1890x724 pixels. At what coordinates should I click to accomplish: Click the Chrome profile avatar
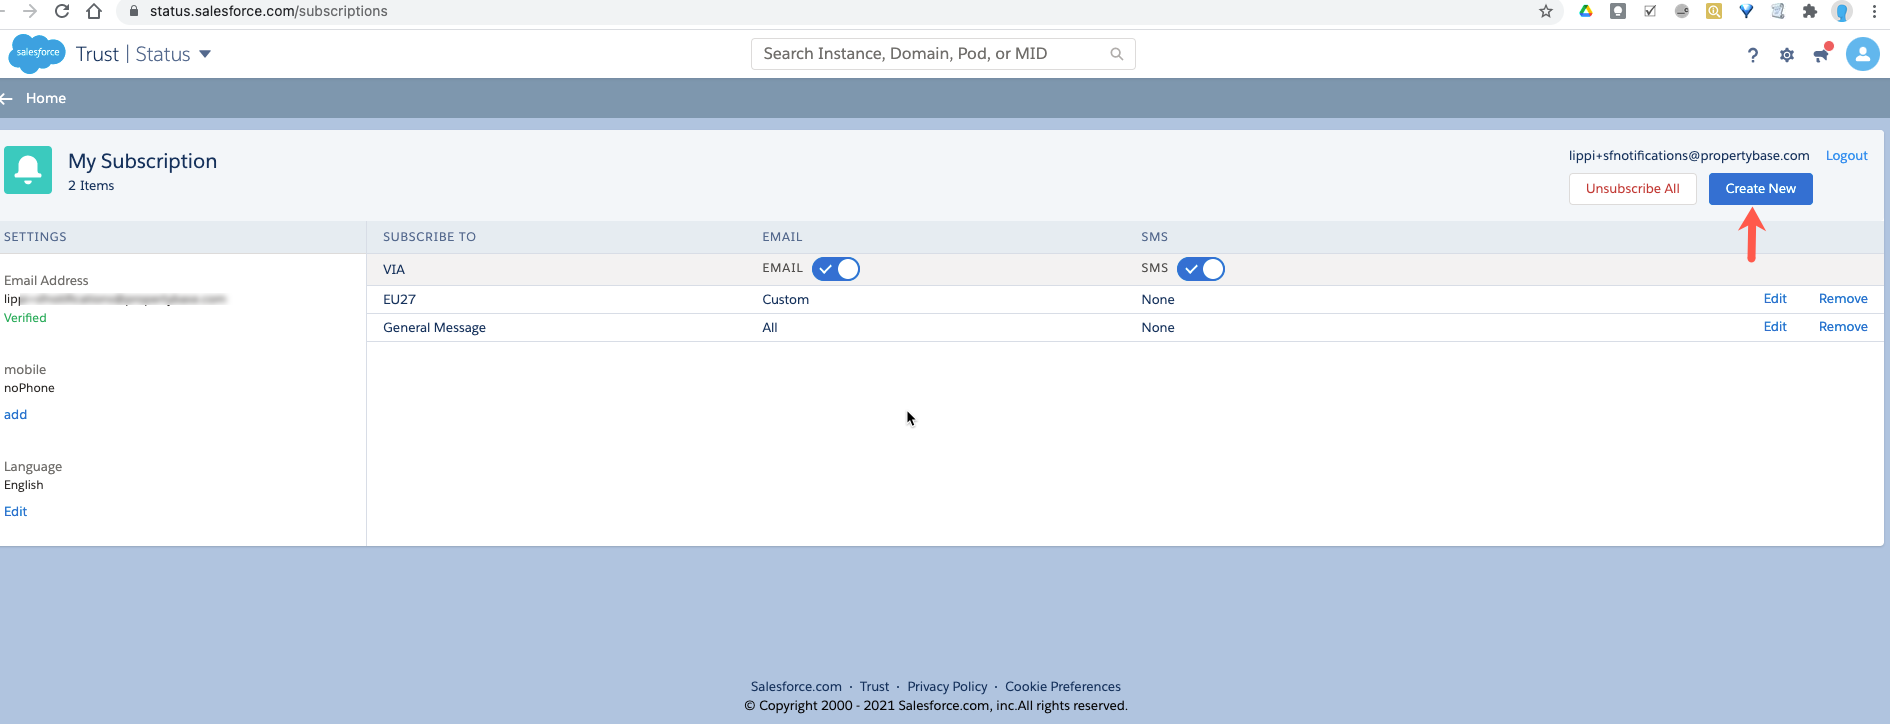(x=1842, y=11)
